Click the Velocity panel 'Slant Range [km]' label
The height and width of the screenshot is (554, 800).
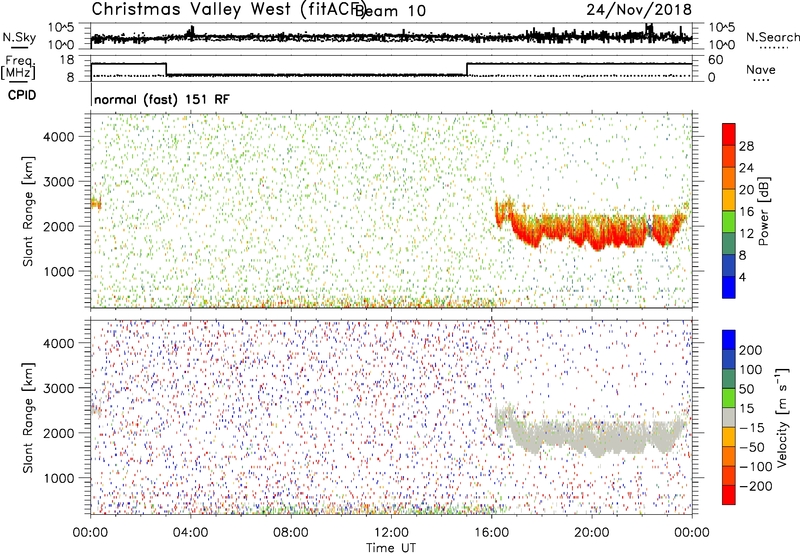click(x=28, y=418)
